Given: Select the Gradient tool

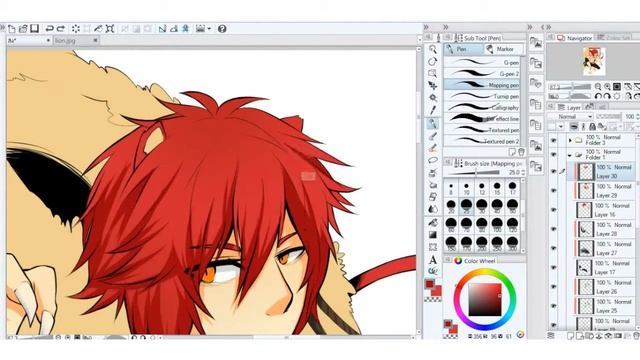Looking at the screenshot, I should pyautogui.click(x=433, y=235).
